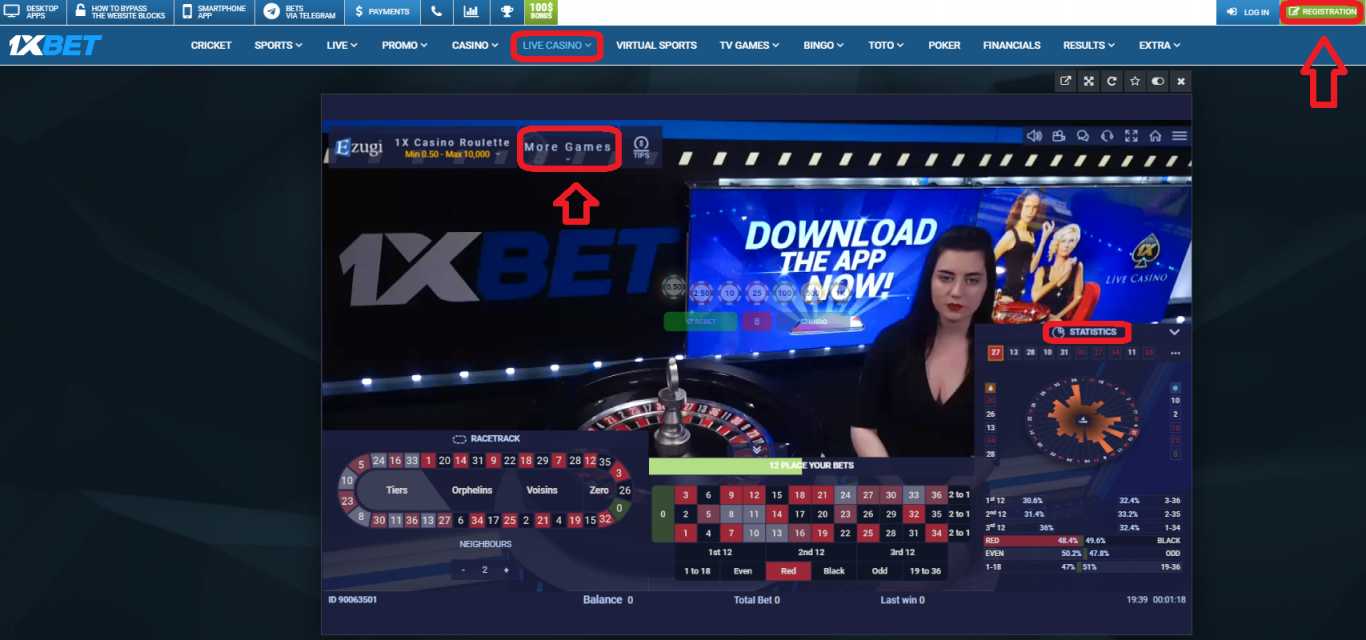Increase neighbours count with plus

point(506,570)
